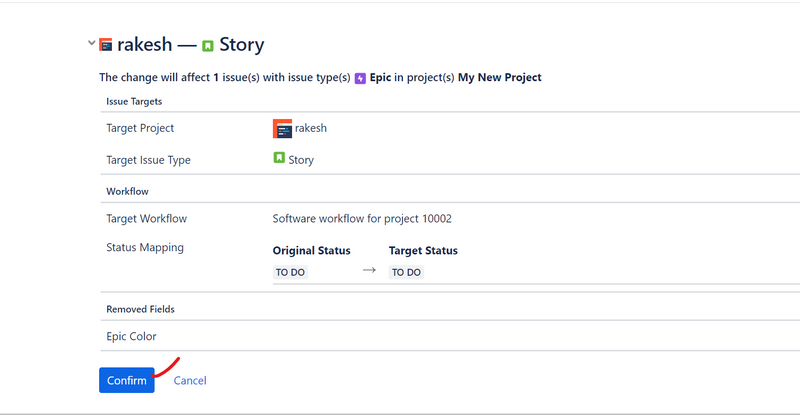Image resolution: width=800 pixels, height=415 pixels.
Task: Click the Epic Color removed field
Action: [x=131, y=336]
